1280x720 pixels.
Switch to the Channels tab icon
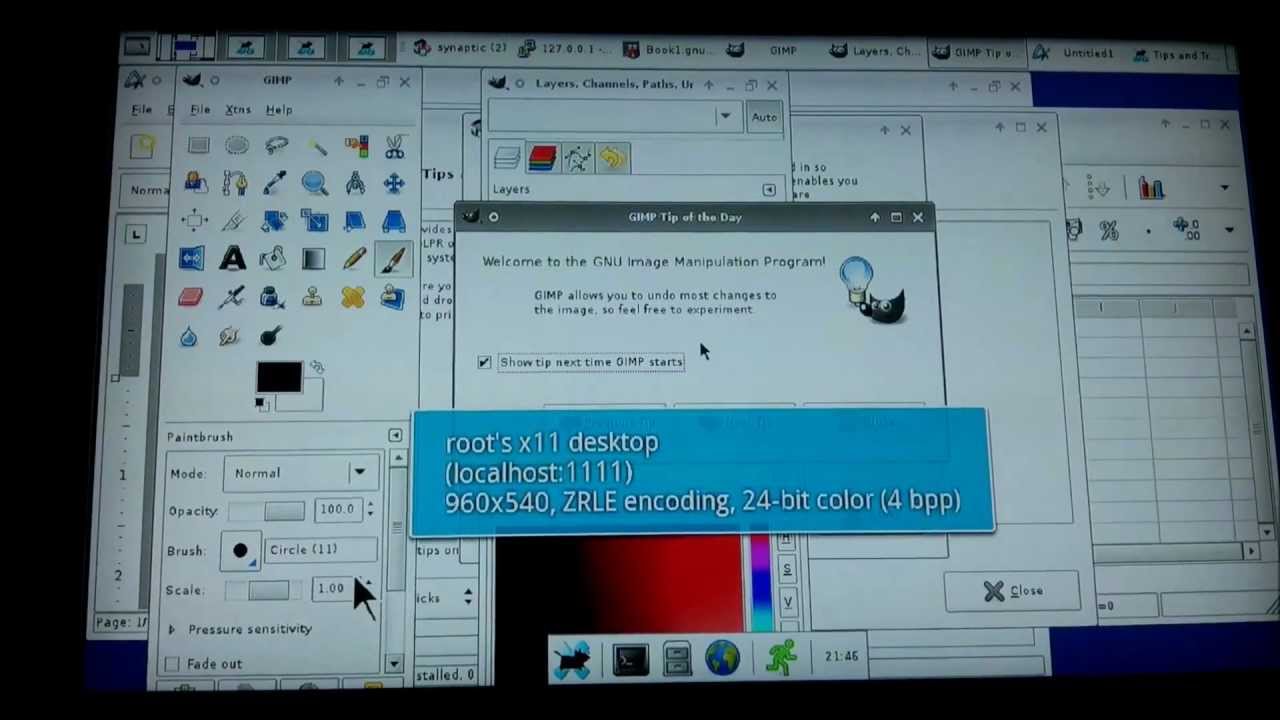click(542, 158)
